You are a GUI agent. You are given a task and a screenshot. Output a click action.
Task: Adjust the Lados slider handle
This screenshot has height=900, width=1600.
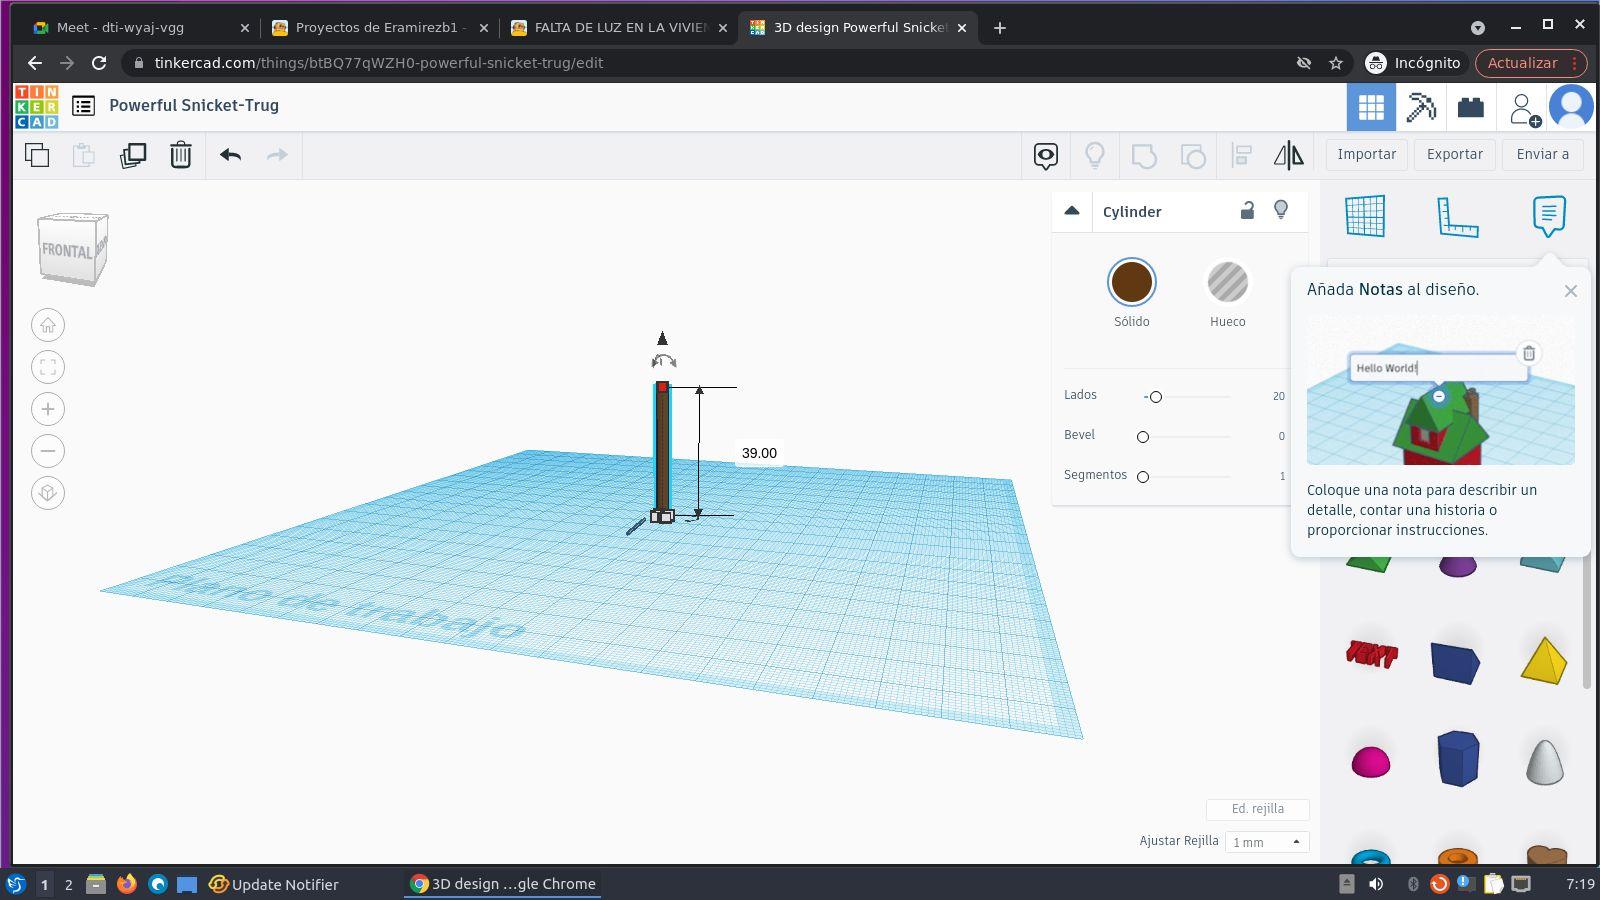1156,397
